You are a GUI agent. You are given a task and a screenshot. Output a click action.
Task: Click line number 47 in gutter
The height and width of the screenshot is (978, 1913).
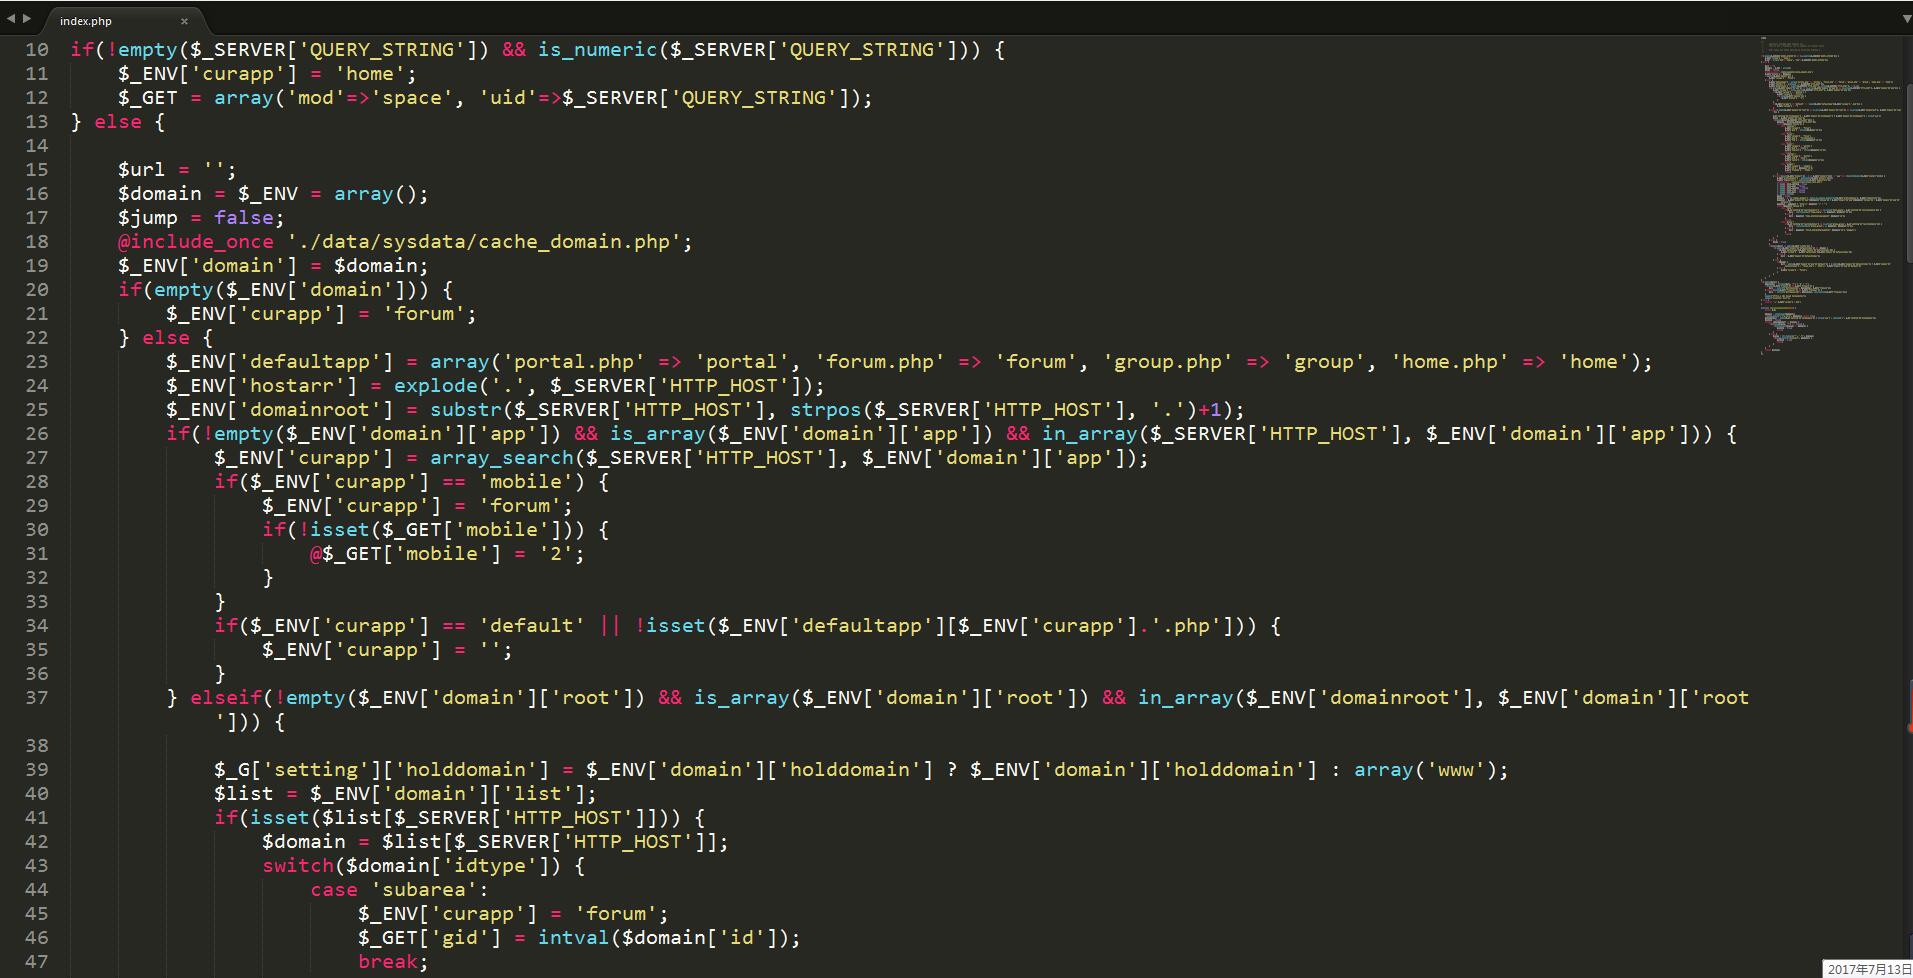37,962
